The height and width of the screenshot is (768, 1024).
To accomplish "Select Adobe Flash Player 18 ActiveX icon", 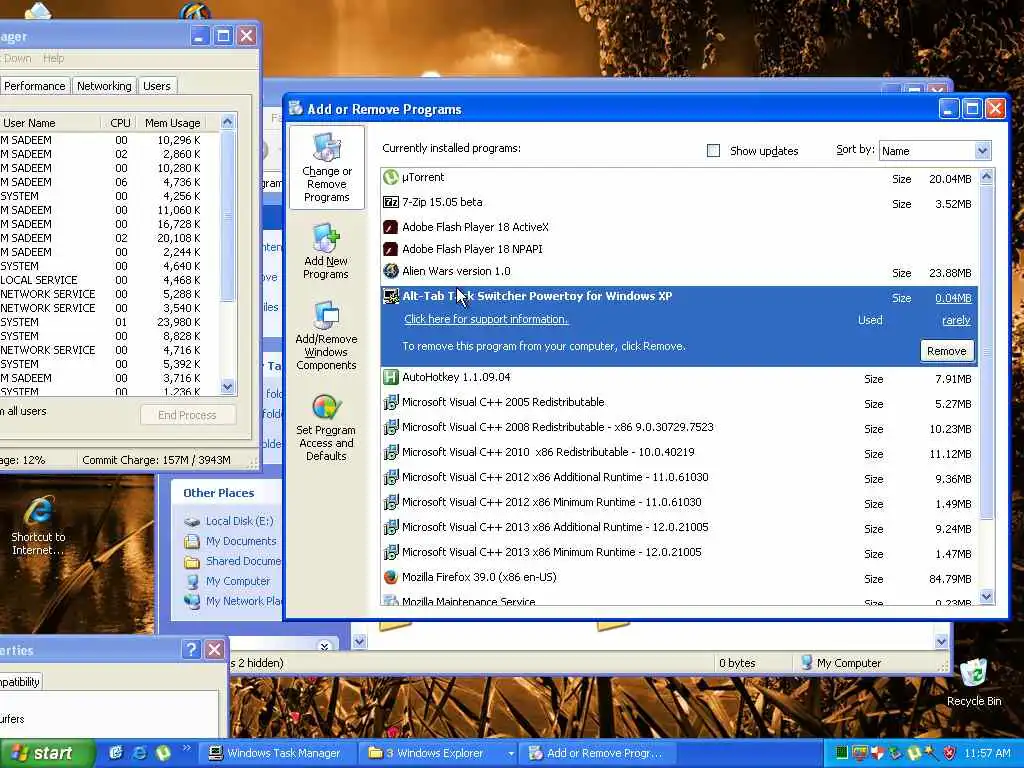I will tap(391, 227).
